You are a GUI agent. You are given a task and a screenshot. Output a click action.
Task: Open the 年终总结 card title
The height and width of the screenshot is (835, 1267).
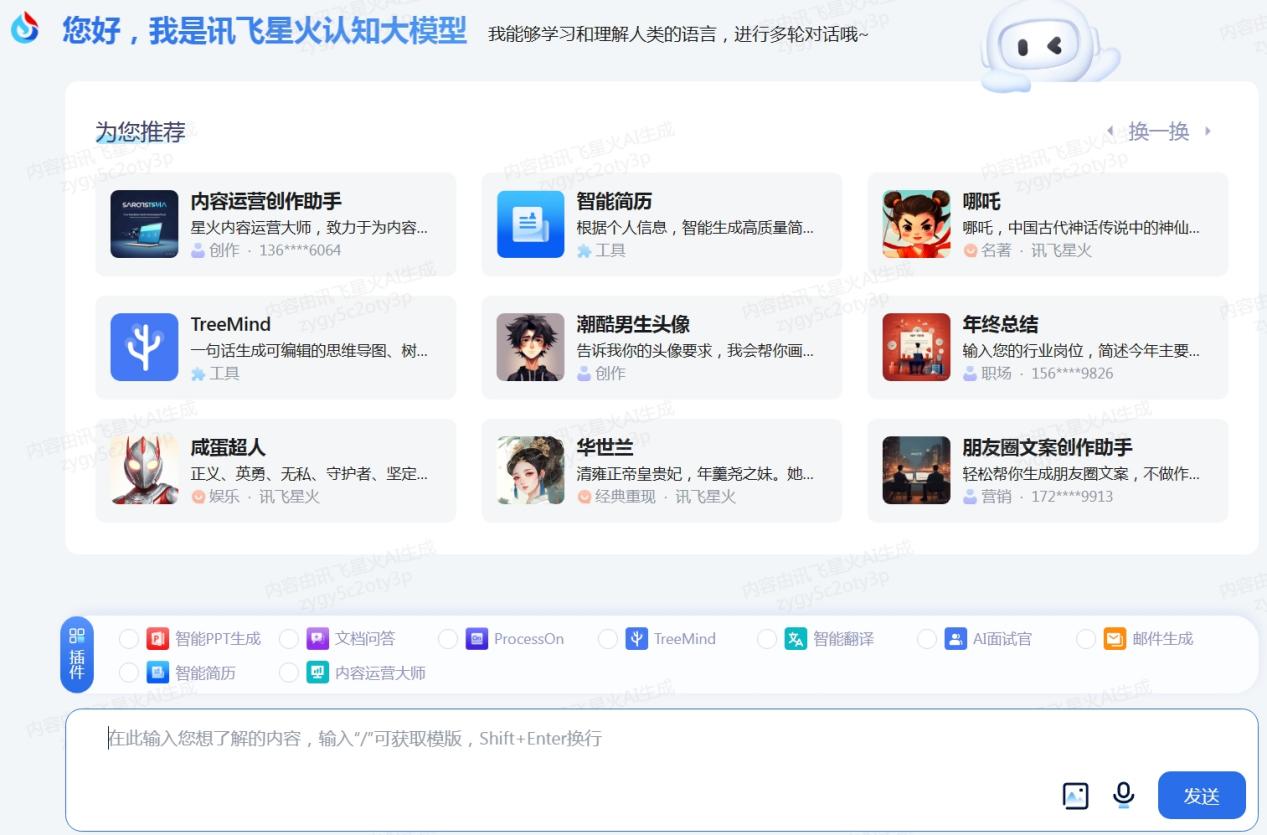pyautogui.click(x=1000, y=325)
